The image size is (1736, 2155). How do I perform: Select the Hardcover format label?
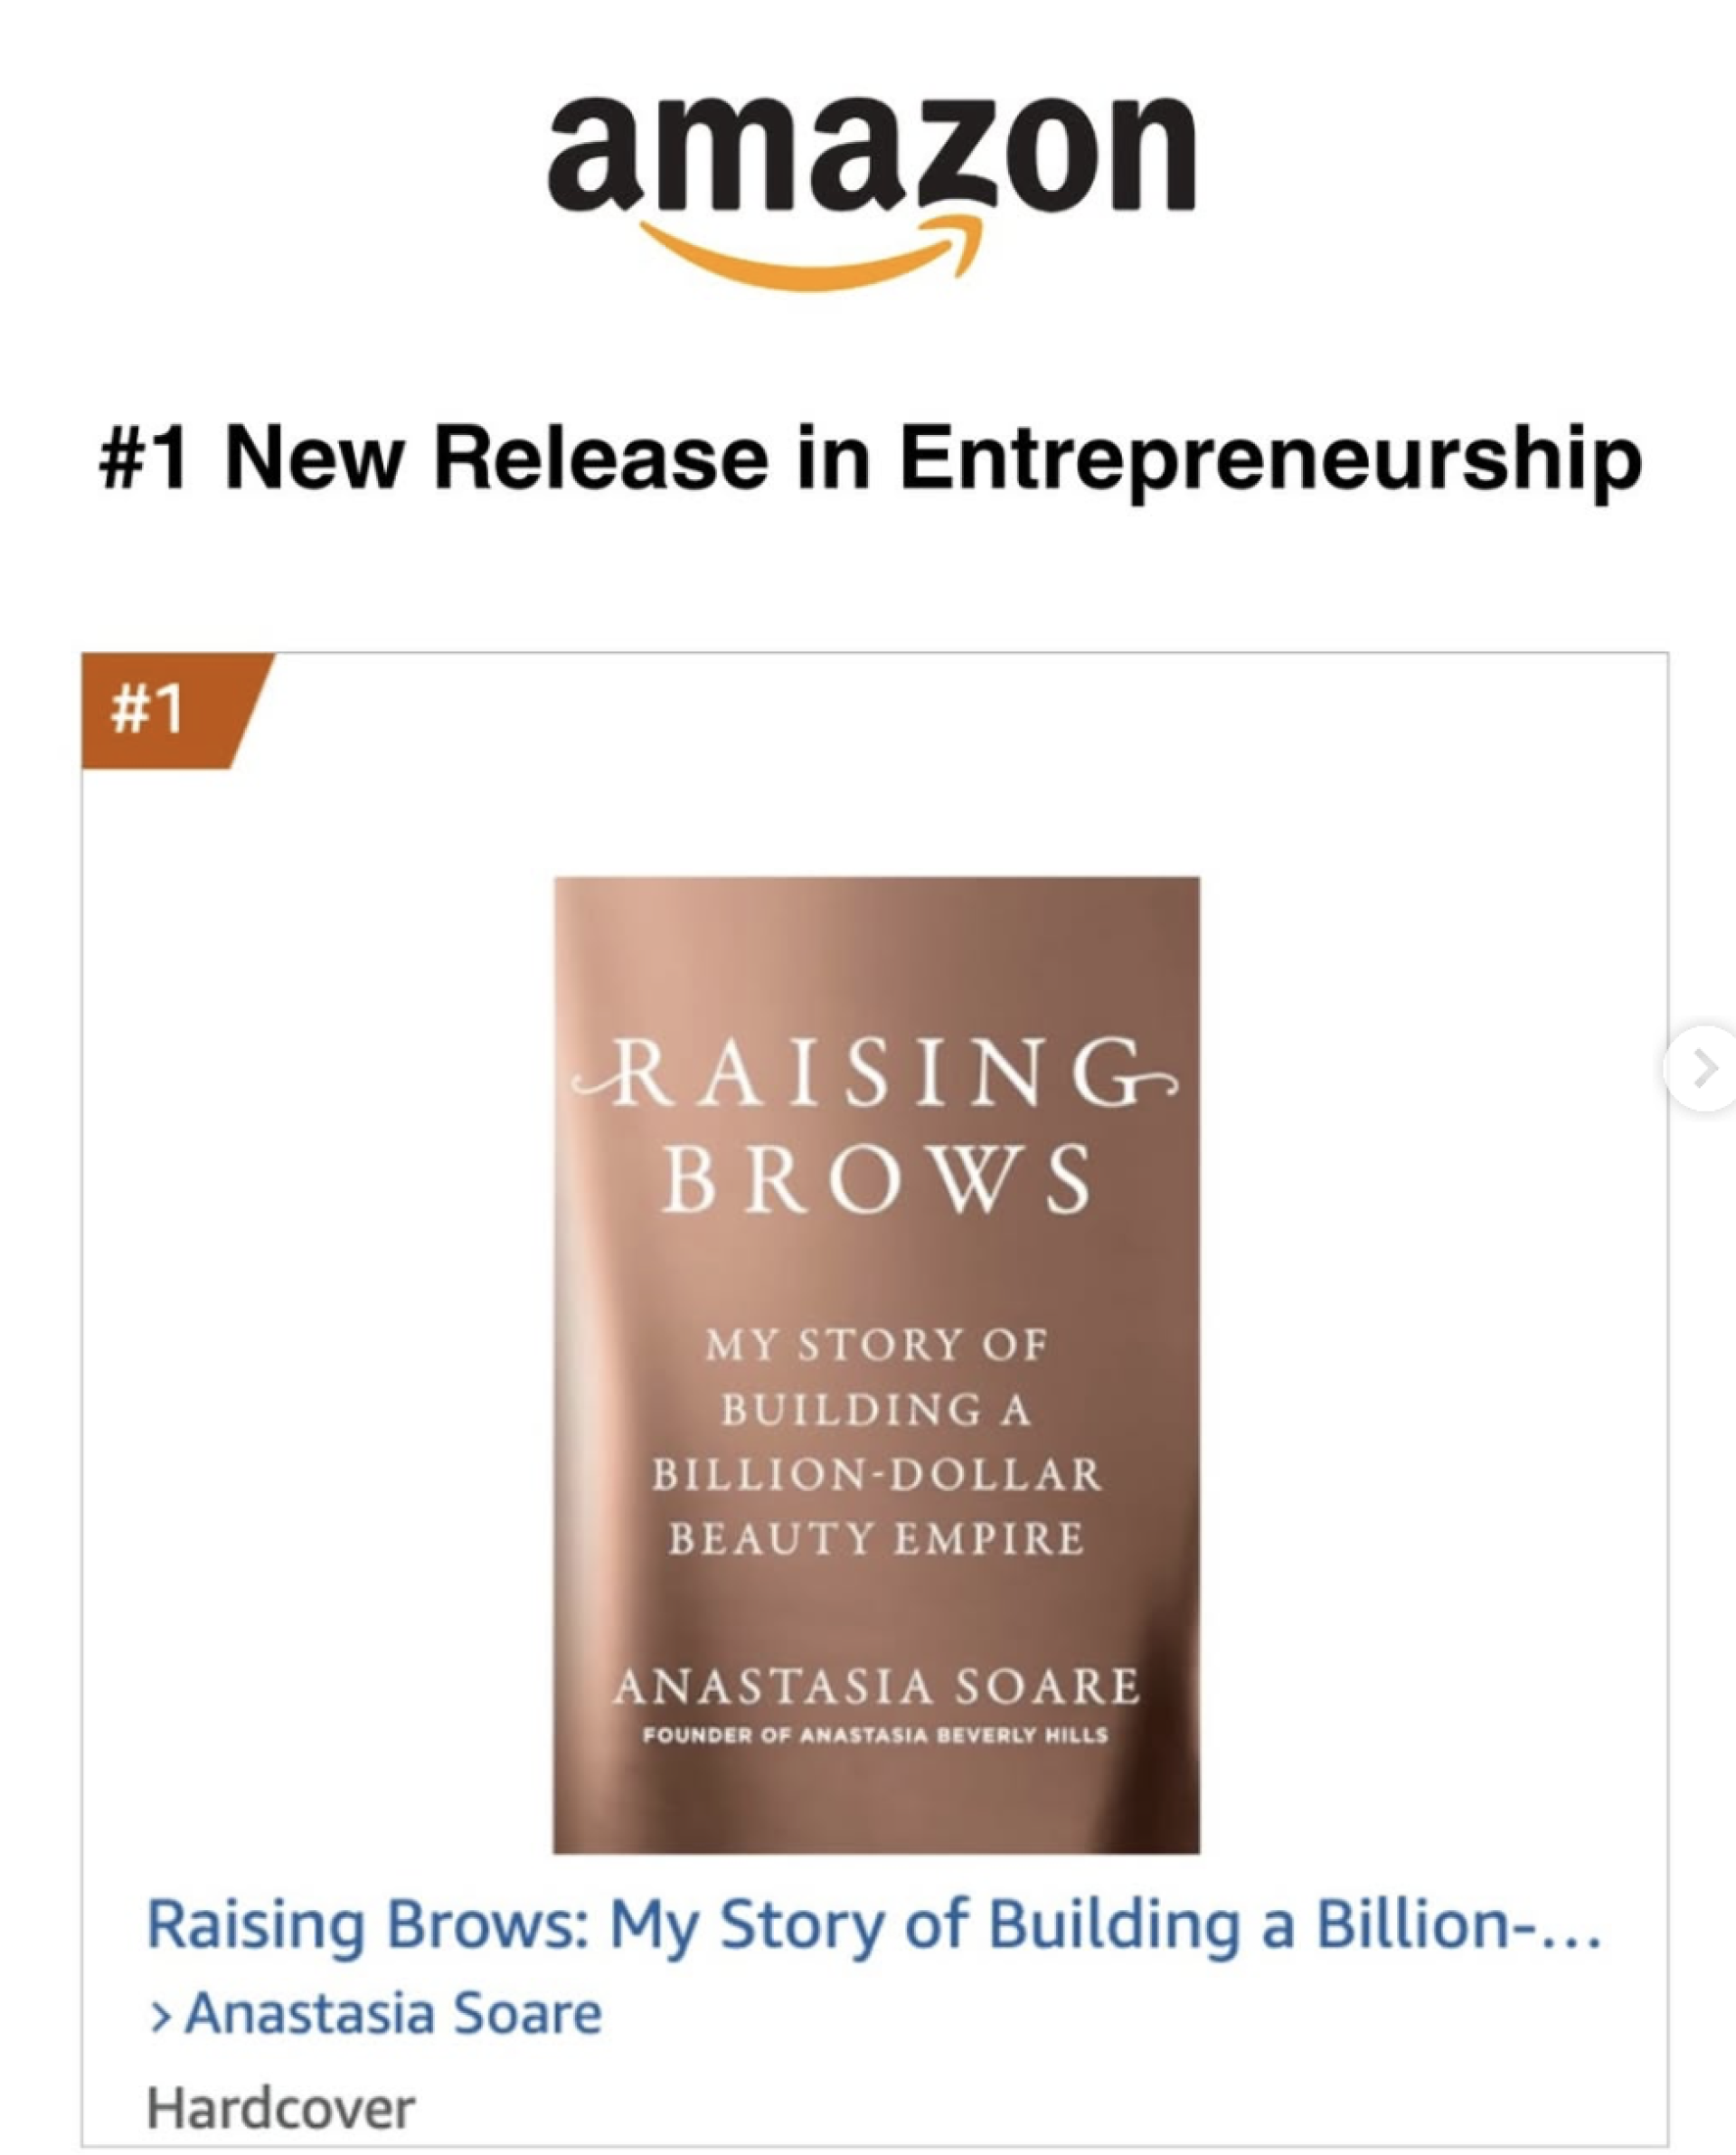[280, 2109]
